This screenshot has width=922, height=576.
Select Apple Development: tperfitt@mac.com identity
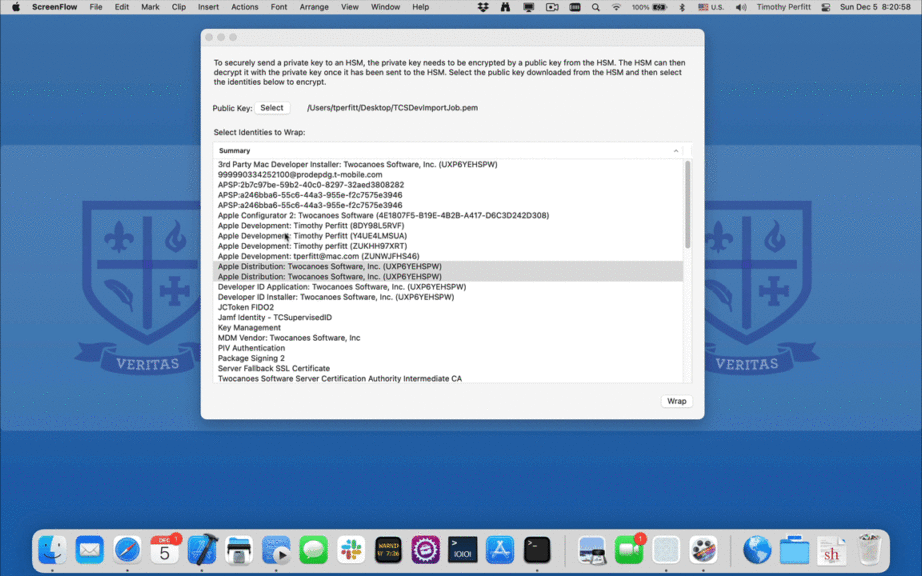pos(449,256)
